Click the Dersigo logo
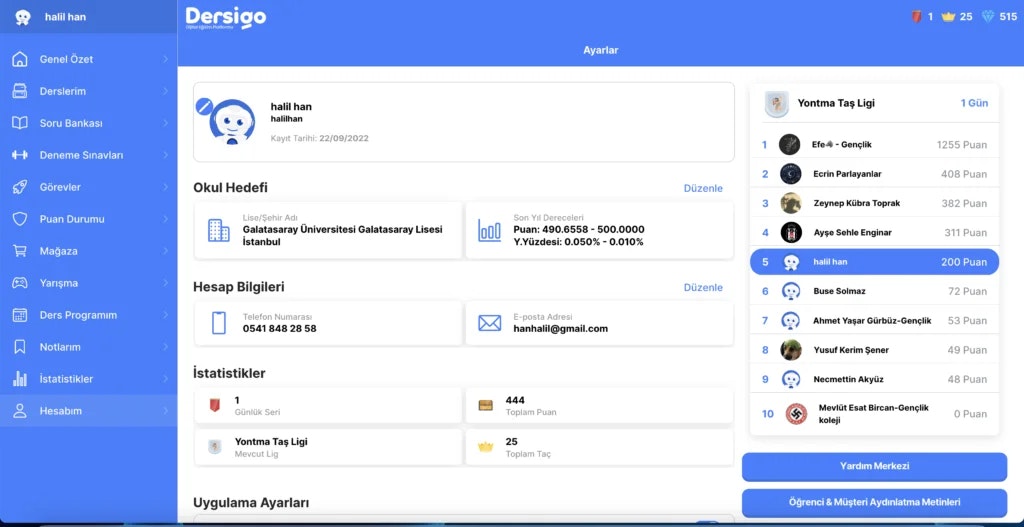This screenshot has width=1024, height=527. pyautogui.click(x=226, y=18)
